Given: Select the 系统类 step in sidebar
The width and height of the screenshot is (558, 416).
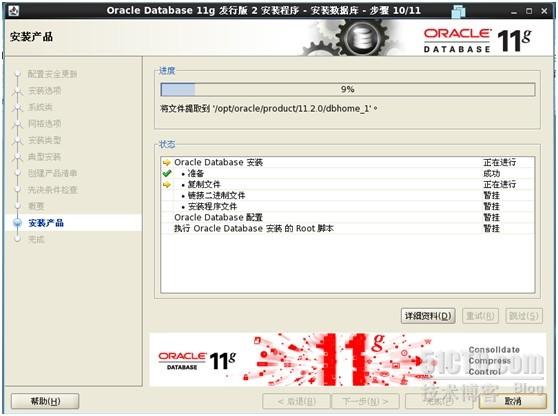Looking at the screenshot, I should [40, 107].
